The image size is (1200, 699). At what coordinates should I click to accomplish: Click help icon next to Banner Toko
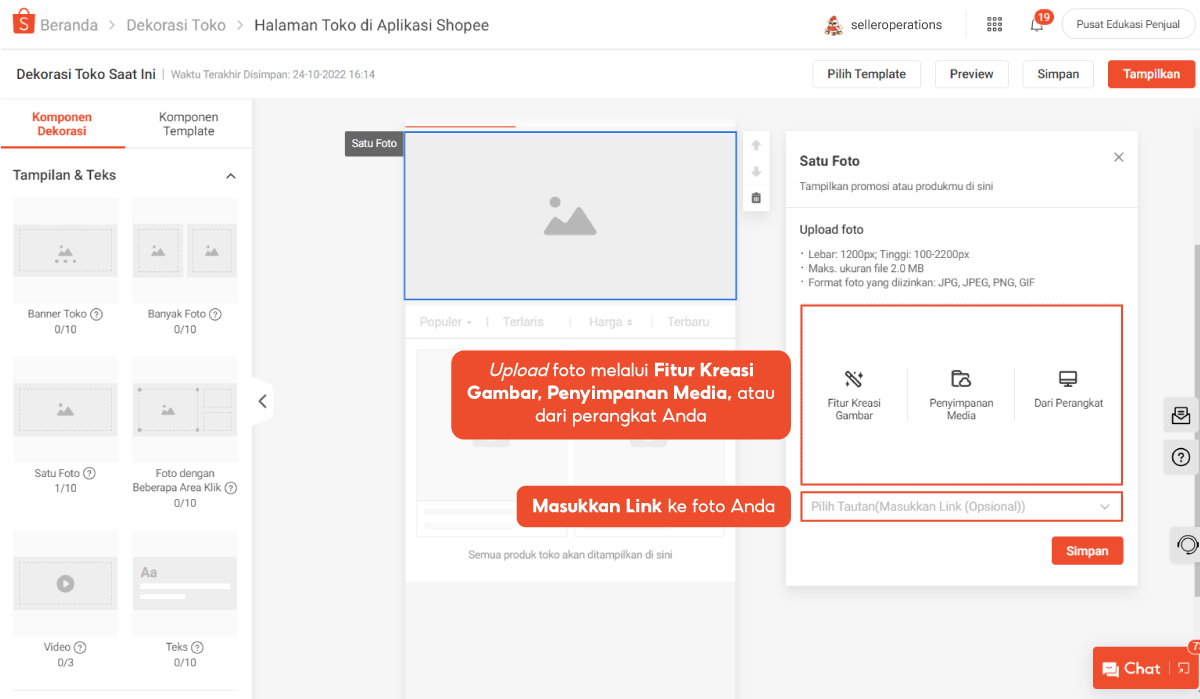pos(97,314)
